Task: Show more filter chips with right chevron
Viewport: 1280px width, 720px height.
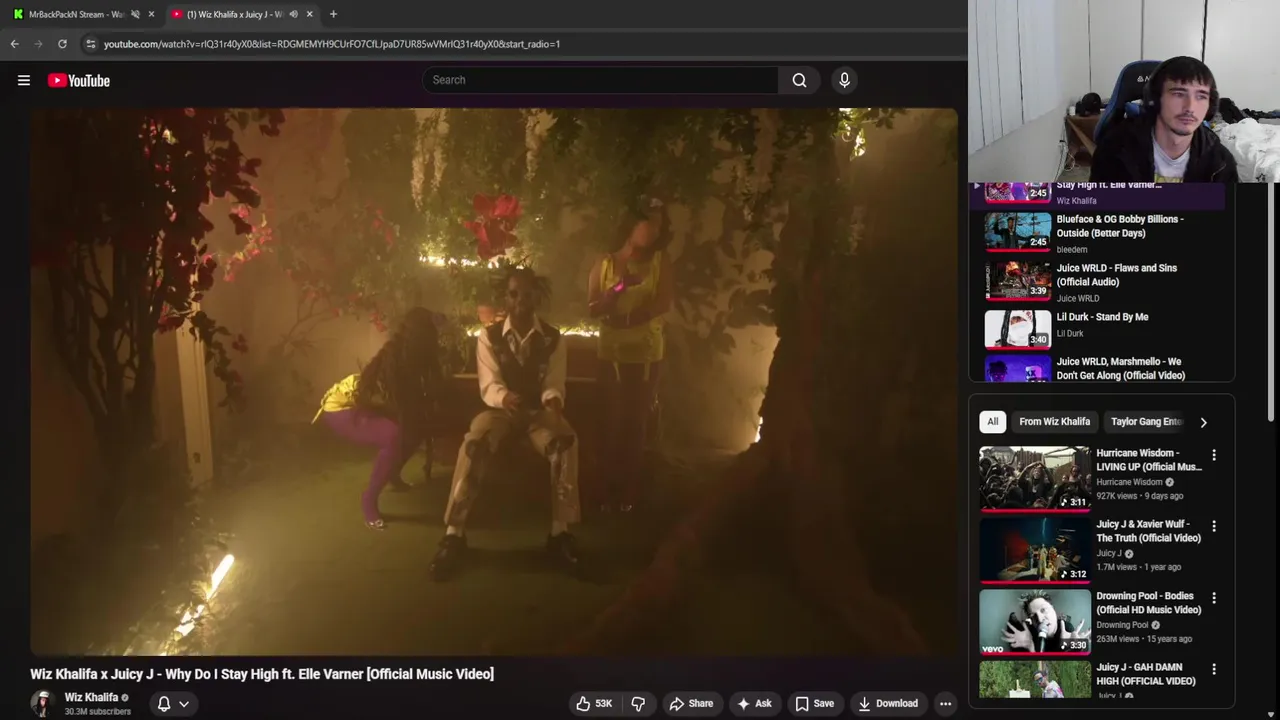Action: point(1203,422)
